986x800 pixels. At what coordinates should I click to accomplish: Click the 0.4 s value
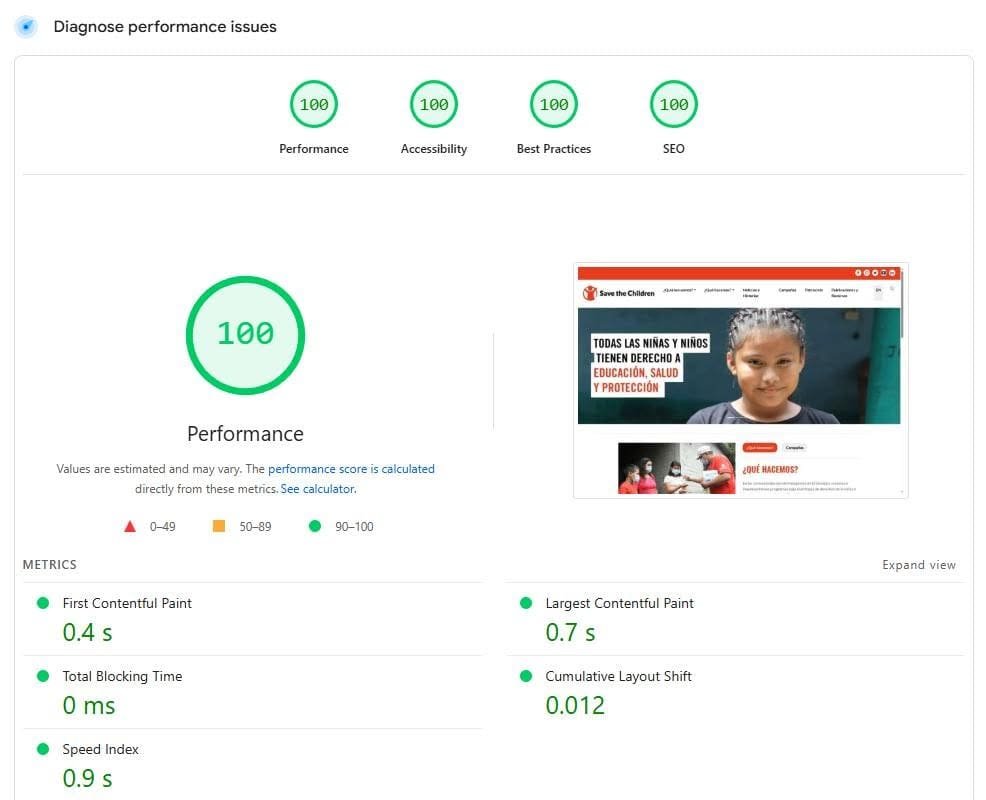[x=87, y=633]
